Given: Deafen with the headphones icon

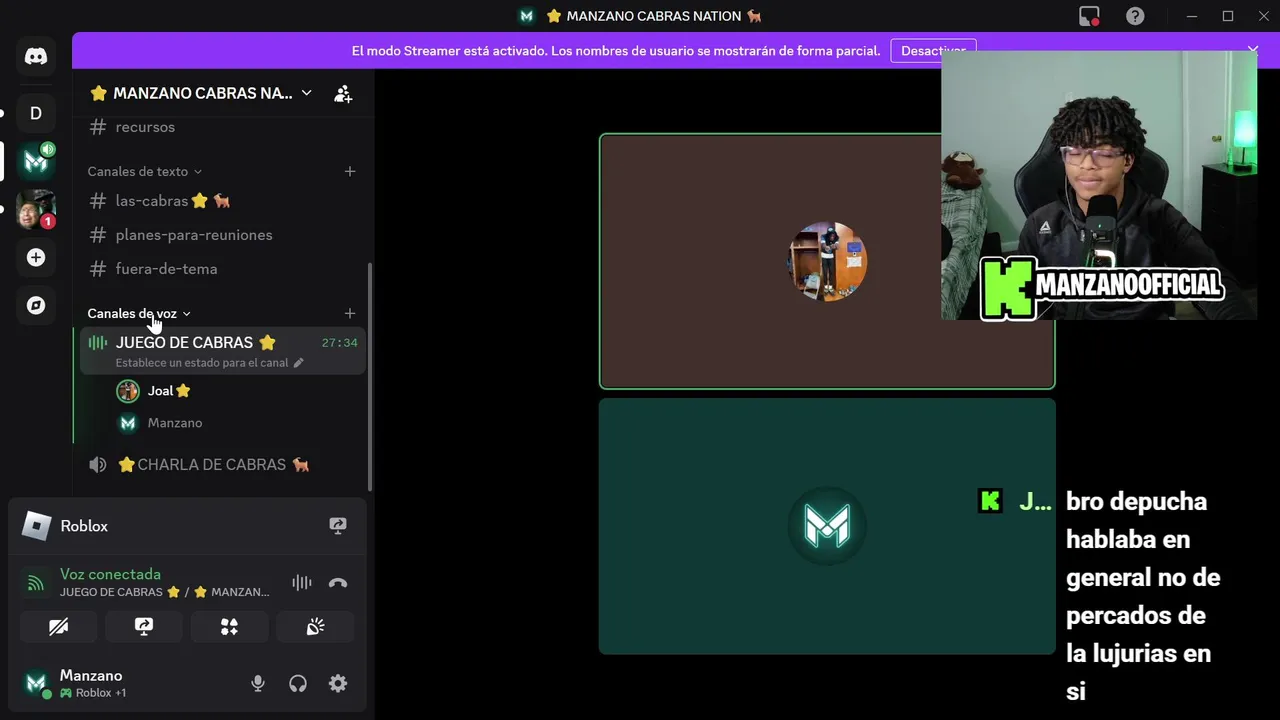Looking at the screenshot, I should pos(298,684).
